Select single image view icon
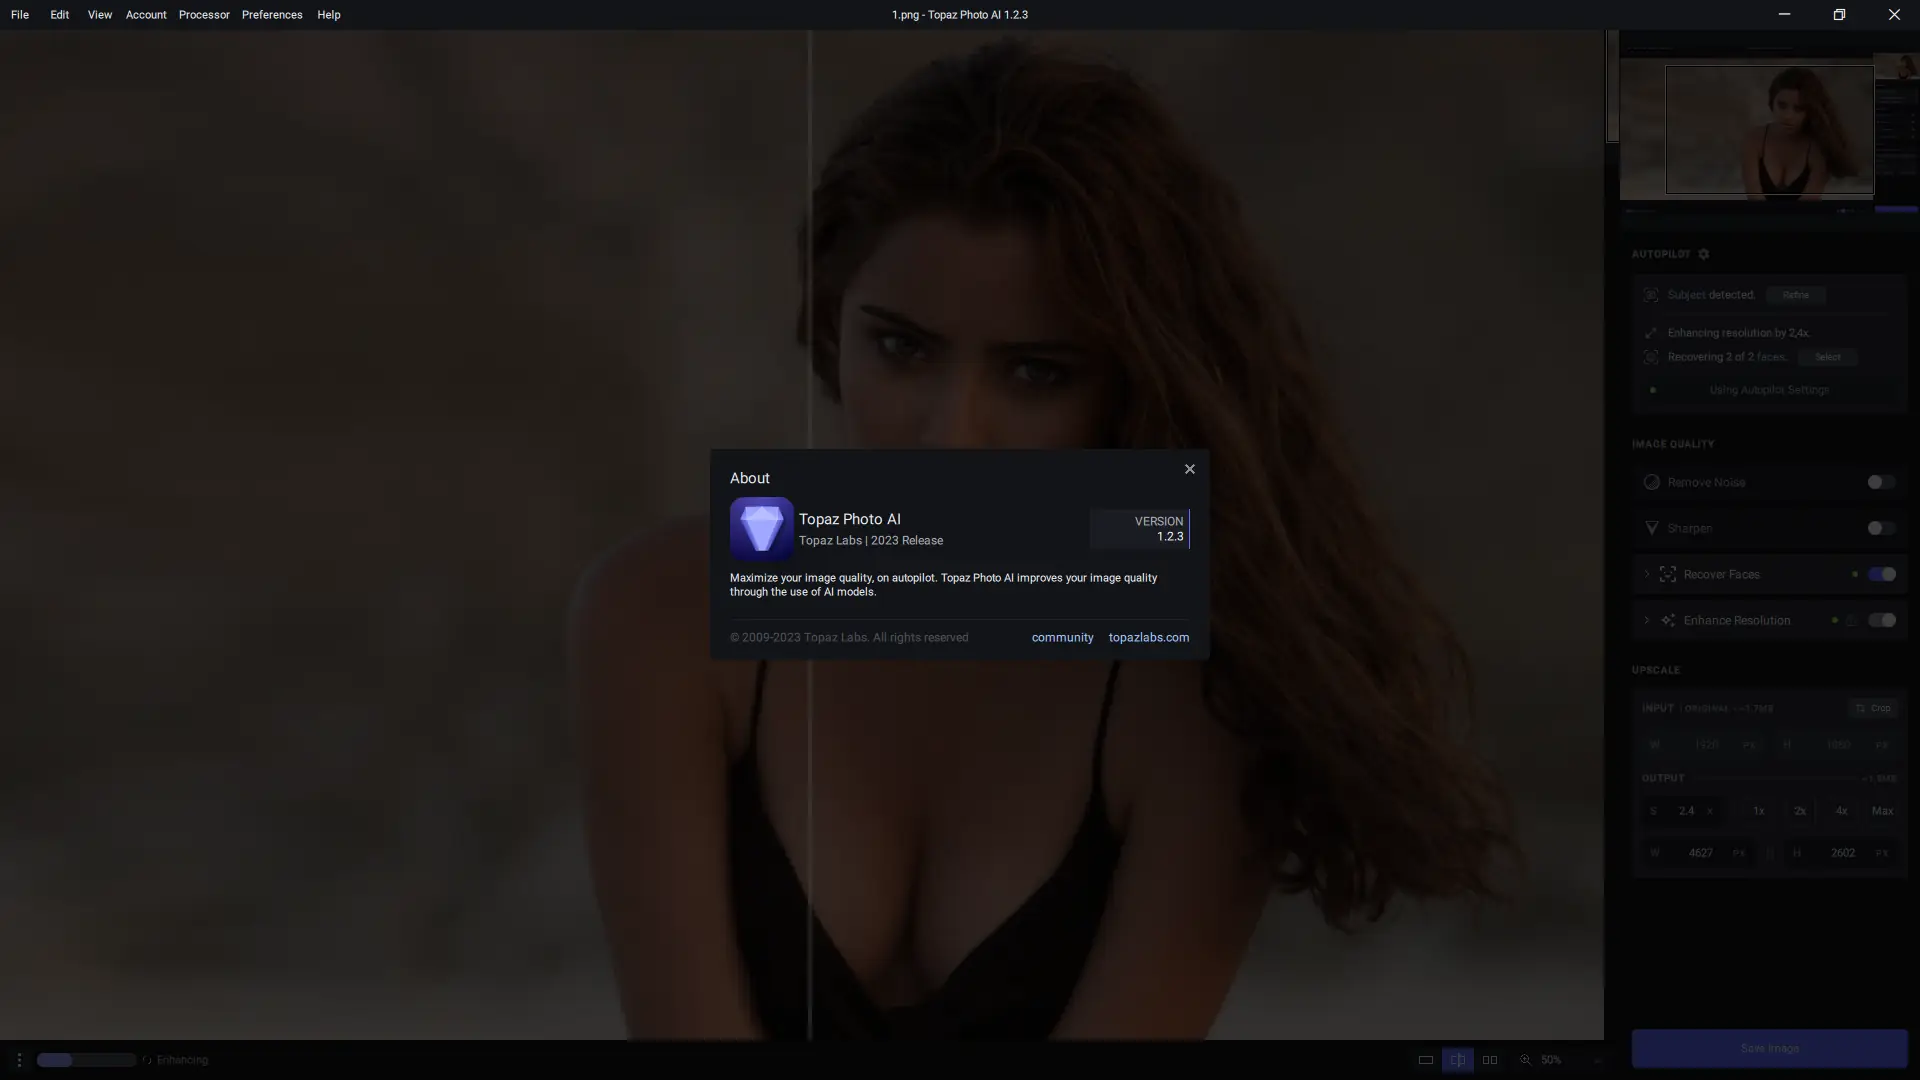 [1426, 1060]
